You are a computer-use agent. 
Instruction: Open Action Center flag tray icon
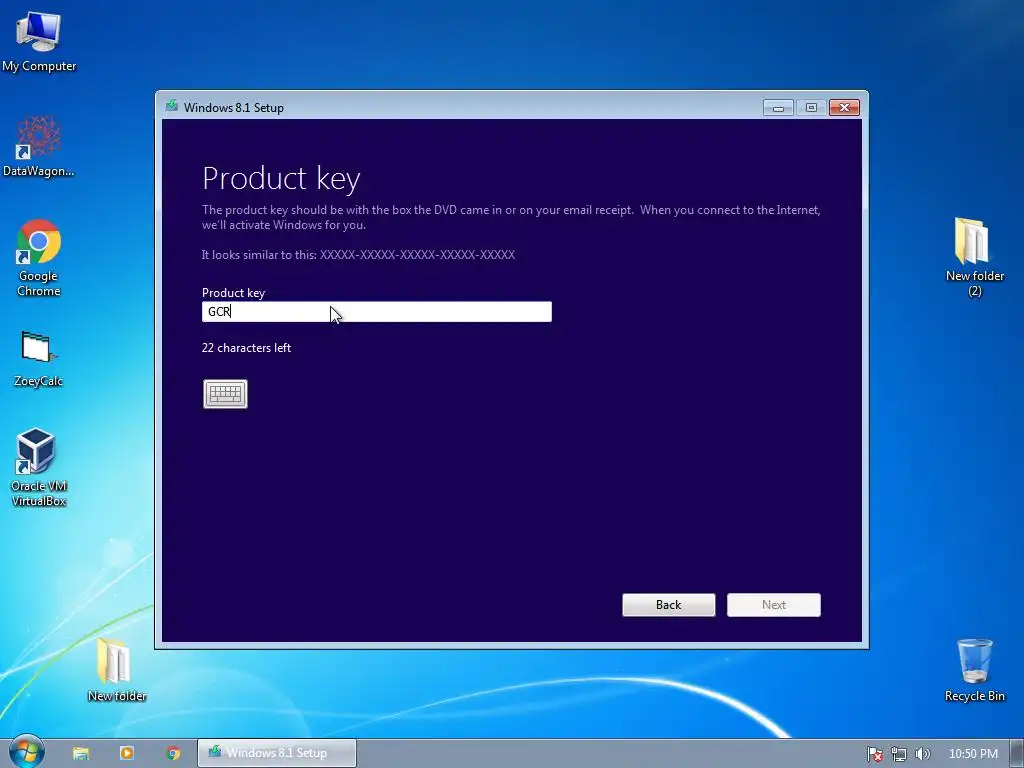(x=874, y=754)
